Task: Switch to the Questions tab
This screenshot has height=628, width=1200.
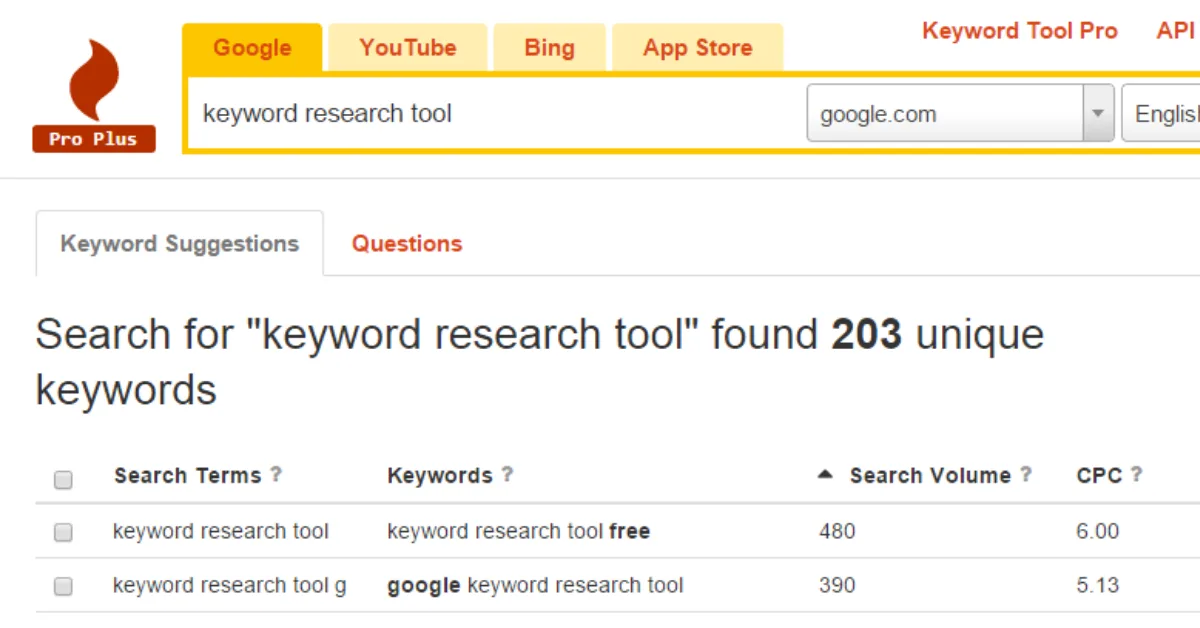Action: [x=406, y=243]
